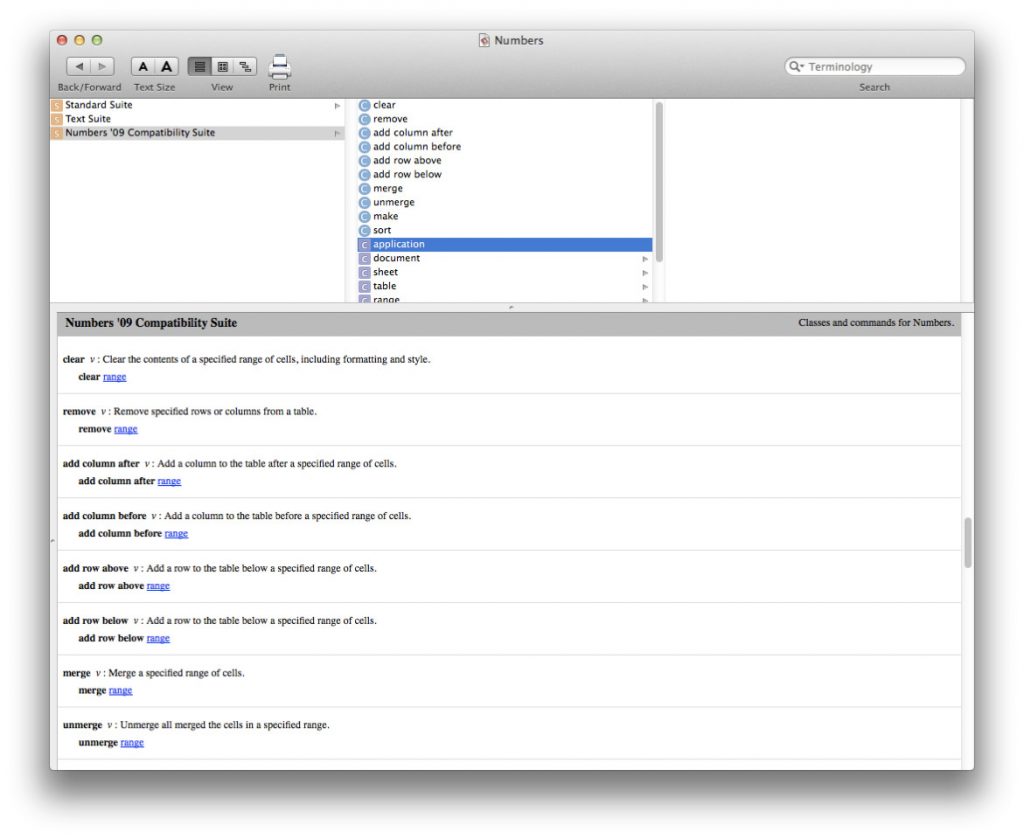Expand the Standard Suite disclosure arrow
This screenshot has width=1024, height=839.
(337, 104)
